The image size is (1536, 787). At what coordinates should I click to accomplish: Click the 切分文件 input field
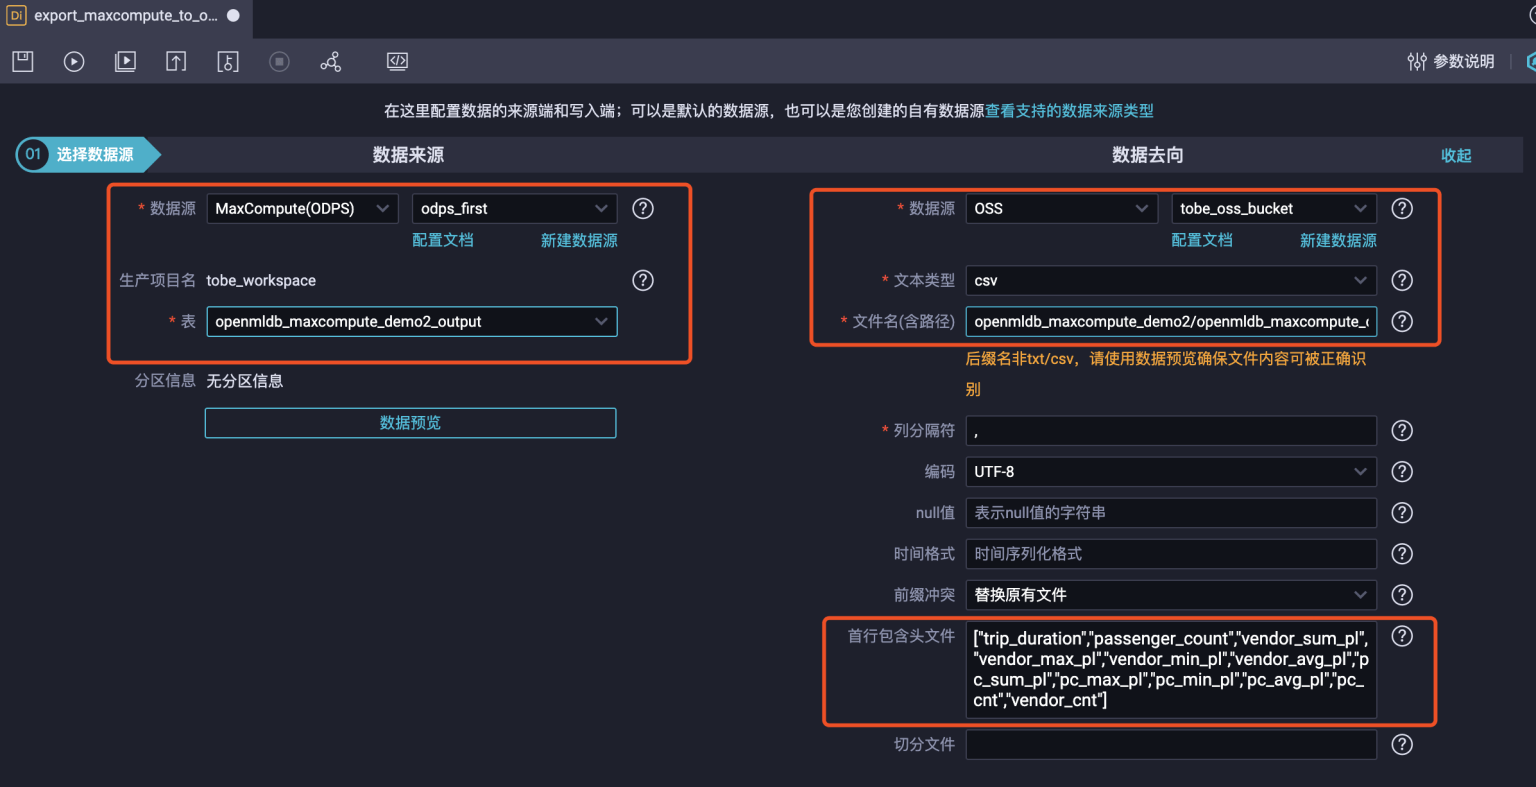pos(1171,744)
